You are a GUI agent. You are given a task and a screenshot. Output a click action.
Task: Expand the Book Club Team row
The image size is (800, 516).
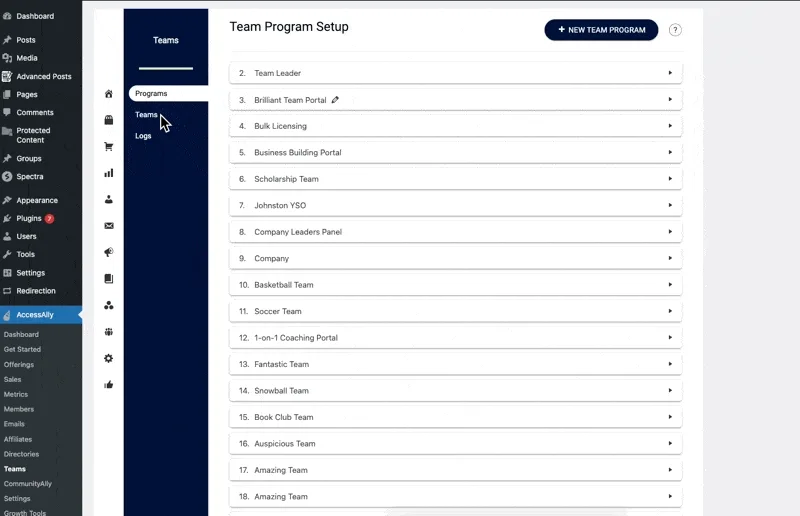(x=455, y=417)
